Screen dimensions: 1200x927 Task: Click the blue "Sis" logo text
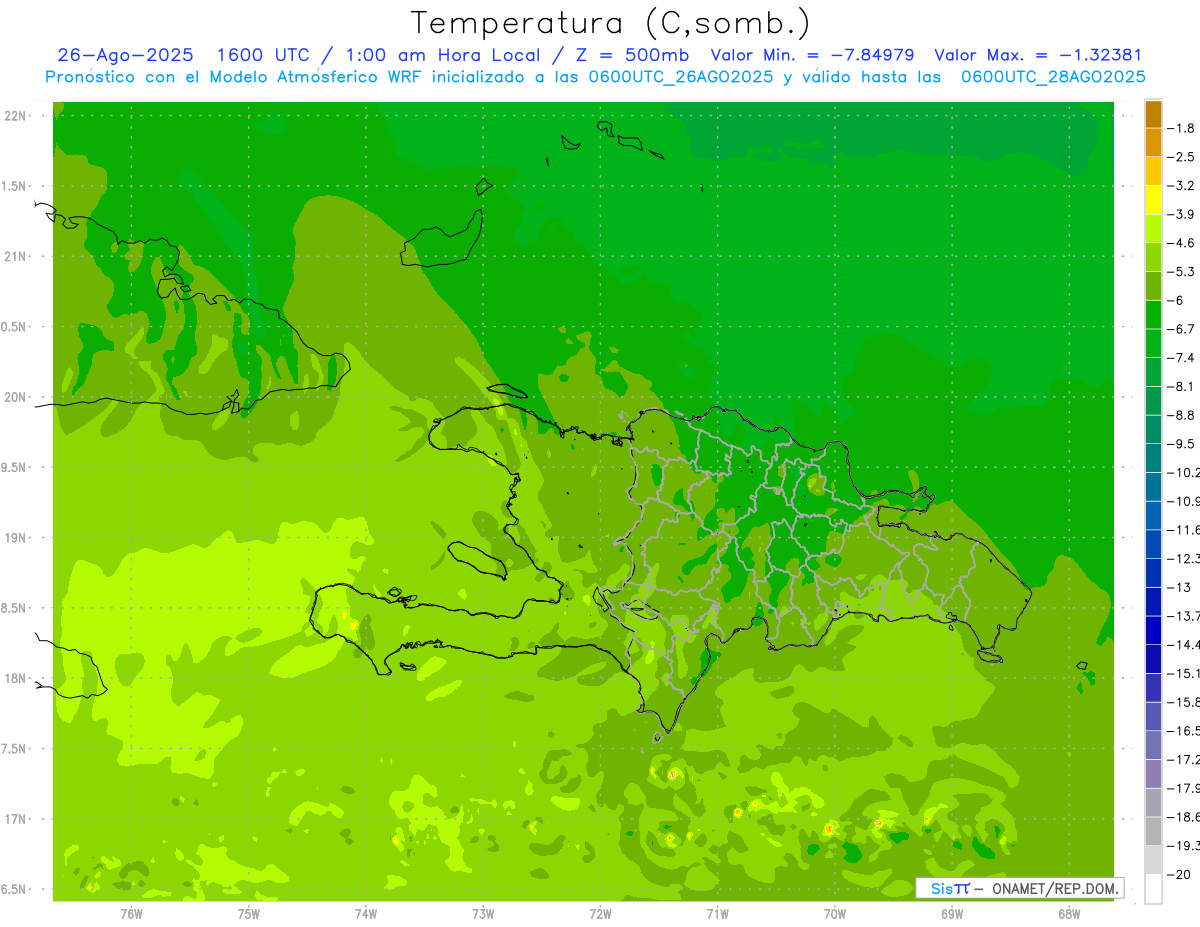click(x=942, y=888)
